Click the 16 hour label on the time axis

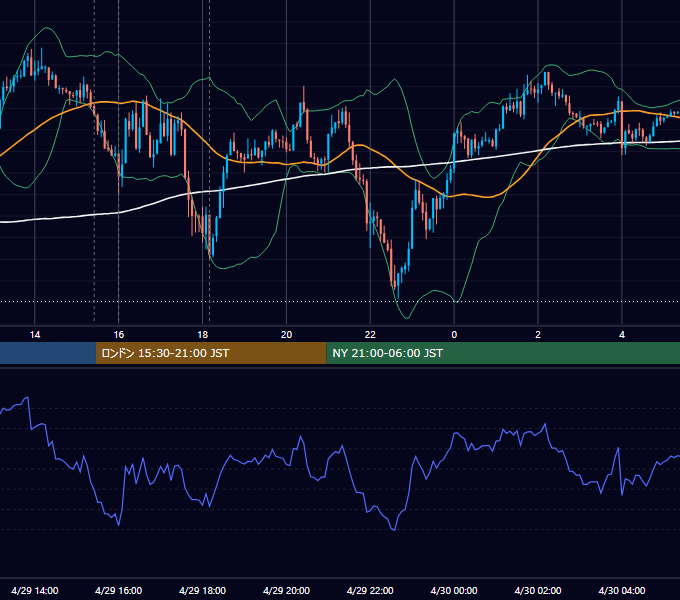118,335
